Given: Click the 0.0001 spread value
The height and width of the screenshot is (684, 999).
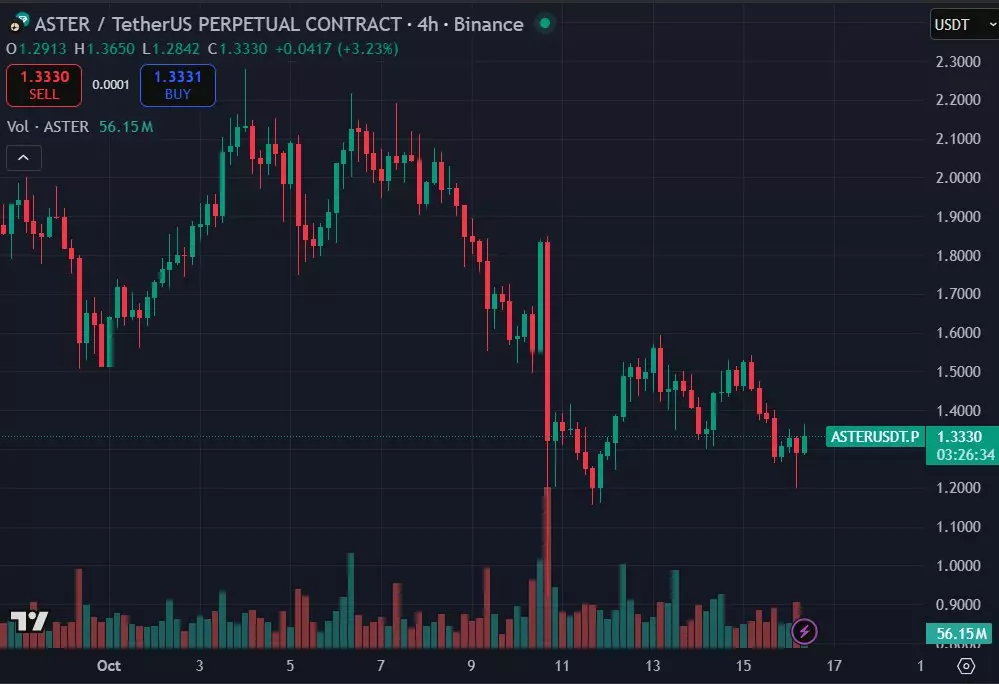Looking at the screenshot, I should point(111,85).
